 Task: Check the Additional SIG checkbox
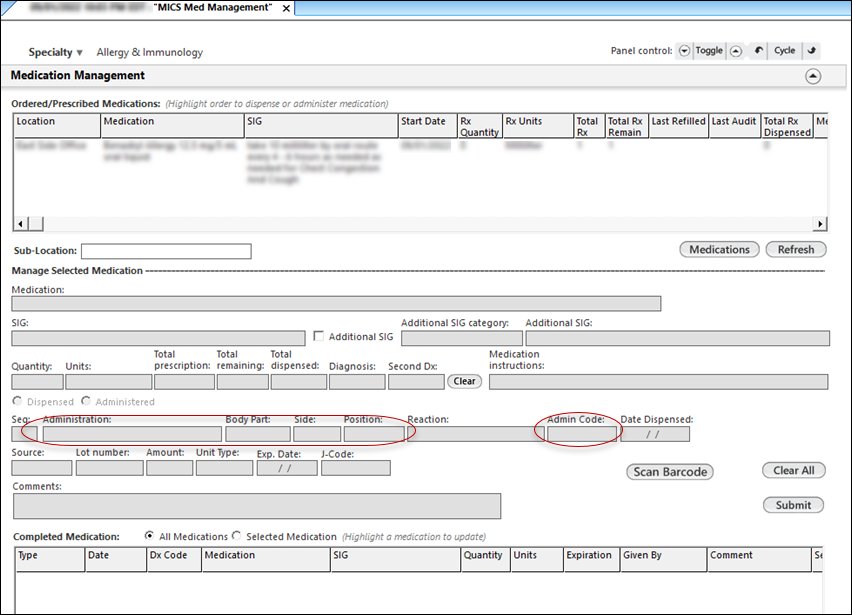click(x=318, y=336)
